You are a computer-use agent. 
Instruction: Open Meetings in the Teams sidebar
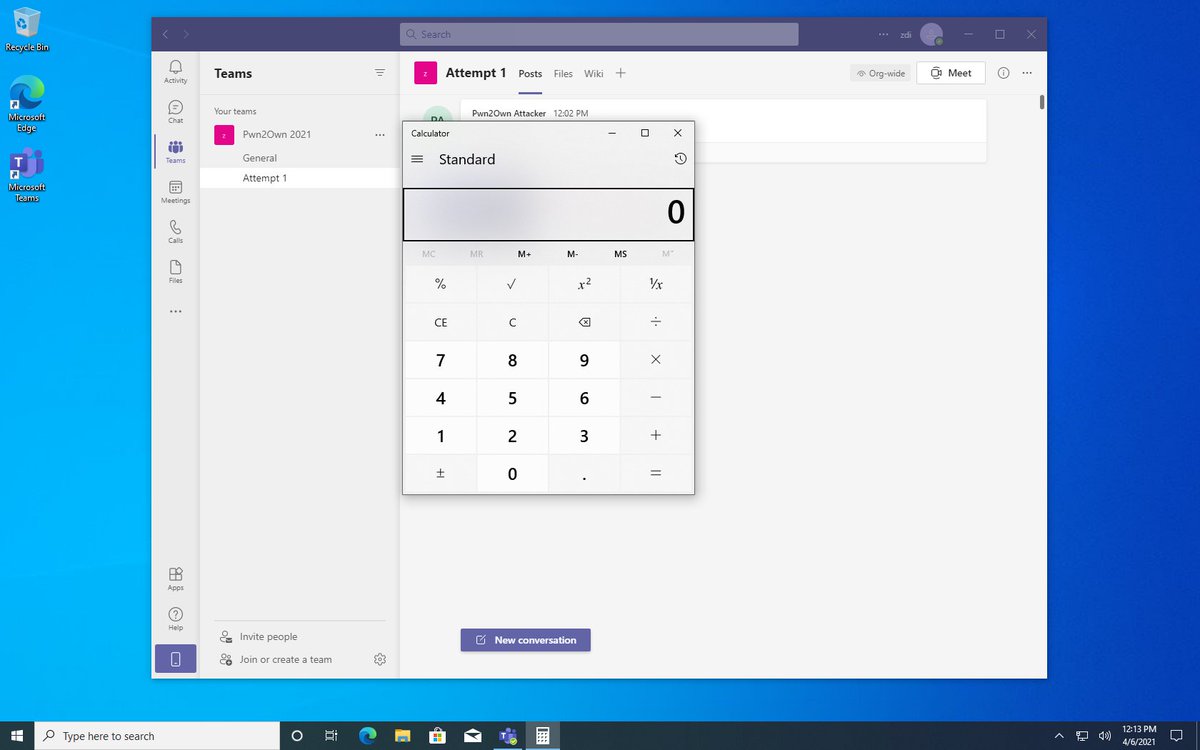coord(175,191)
